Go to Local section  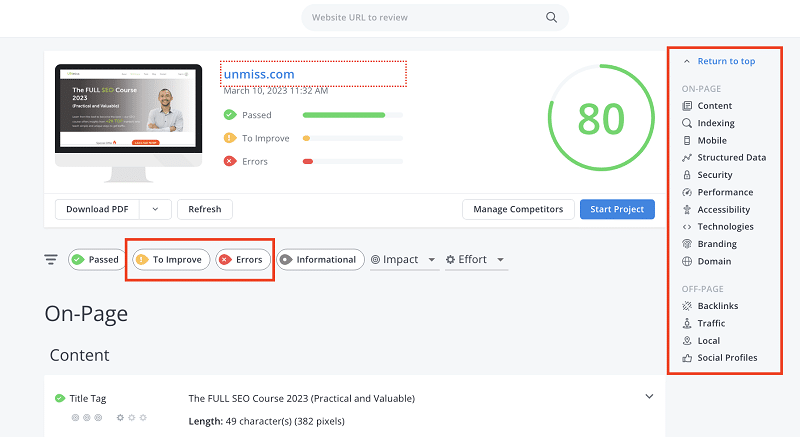[709, 341]
